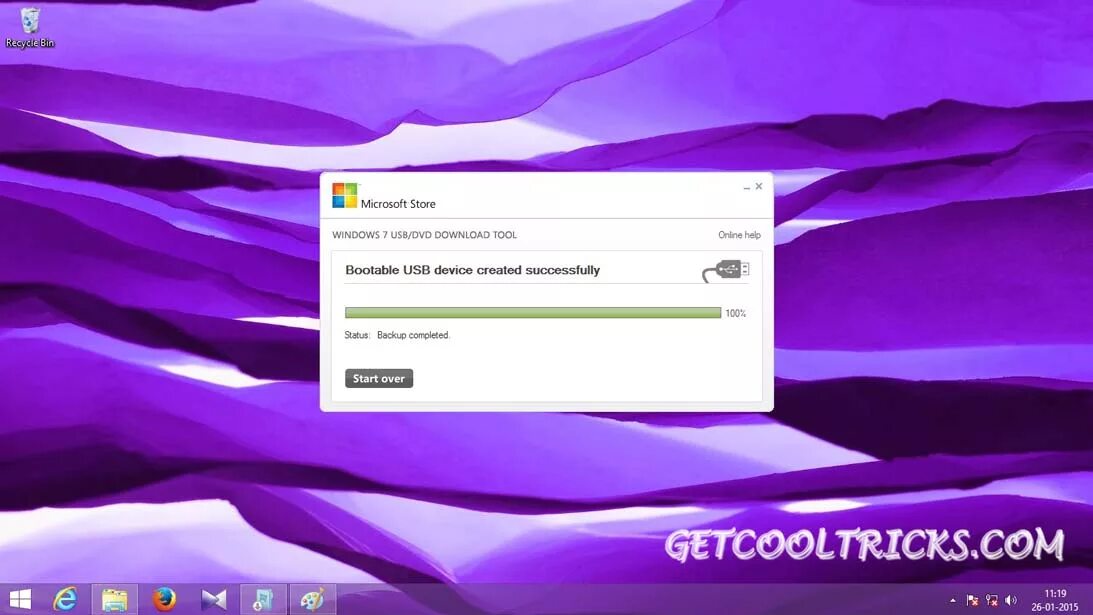Switch to the download tool taskbar icon
This screenshot has width=1093, height=615.
point(263,599)
